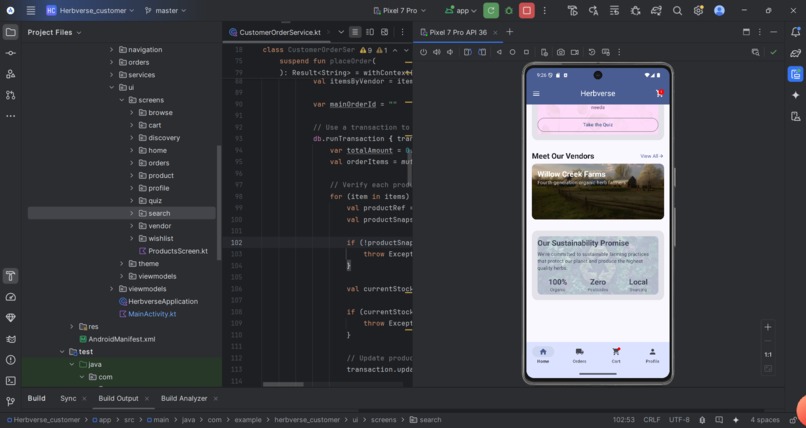Open the Pixel 7 Pro device dropdown
This screenshot has height=428, width=806.
(398, 10)
